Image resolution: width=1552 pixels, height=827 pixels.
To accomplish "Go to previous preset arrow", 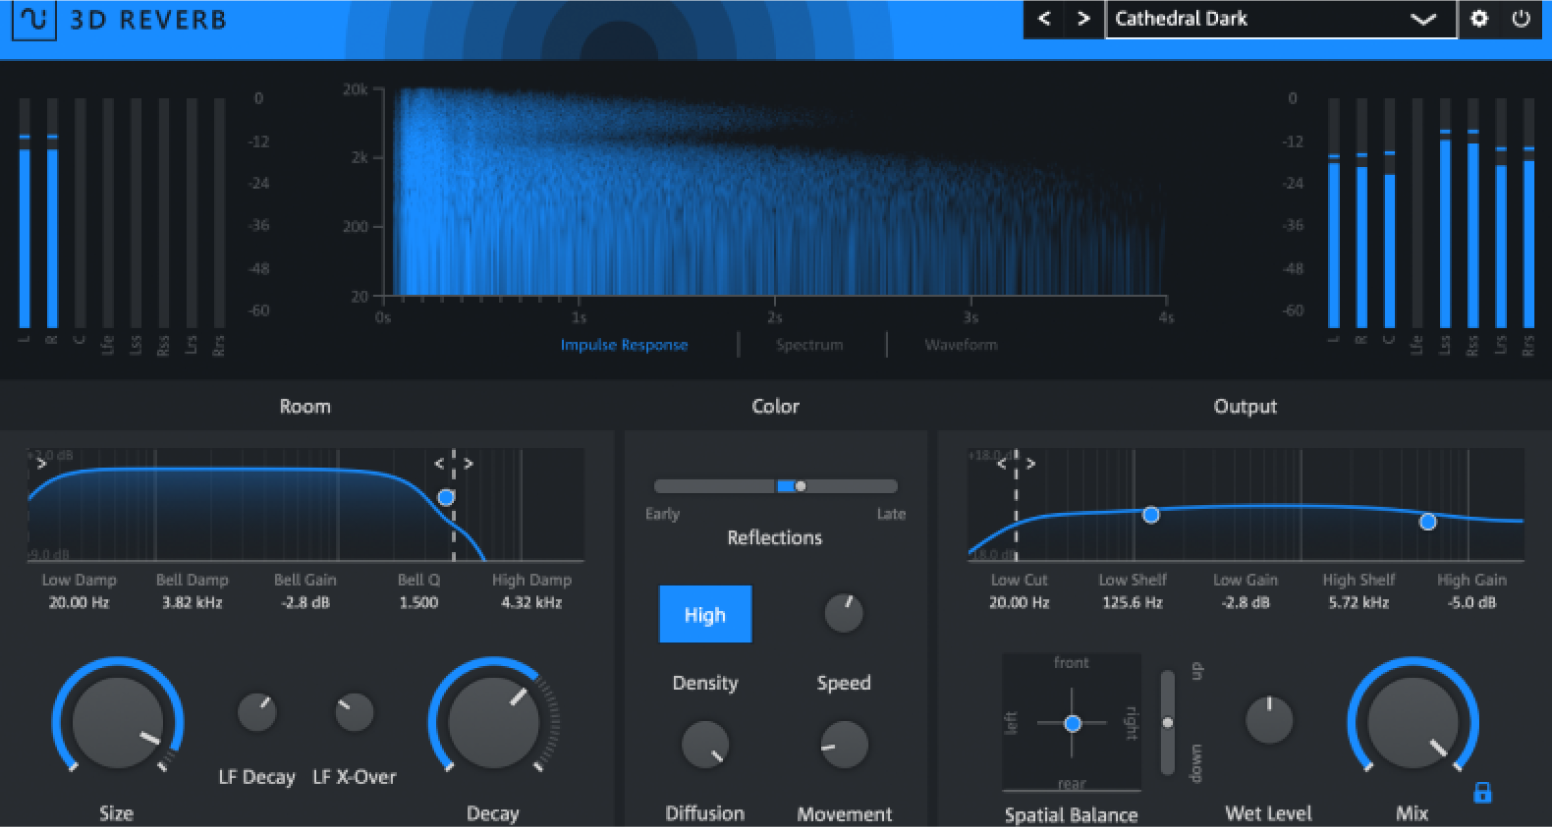I will pyautogui.click(x=1044, y=19).
